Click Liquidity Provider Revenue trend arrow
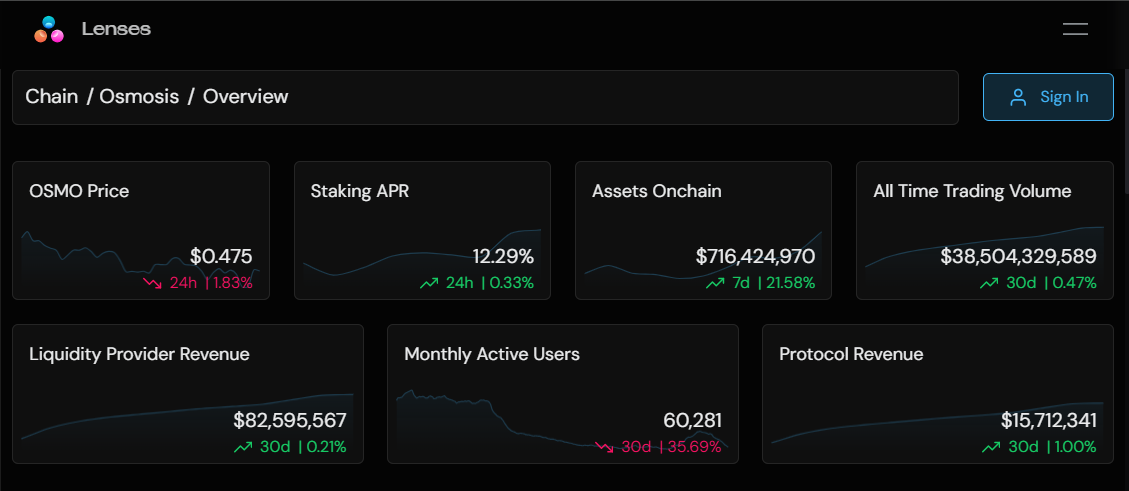Screen dimensions: 1129x491 pyautogui.click(x=242, y=447)
